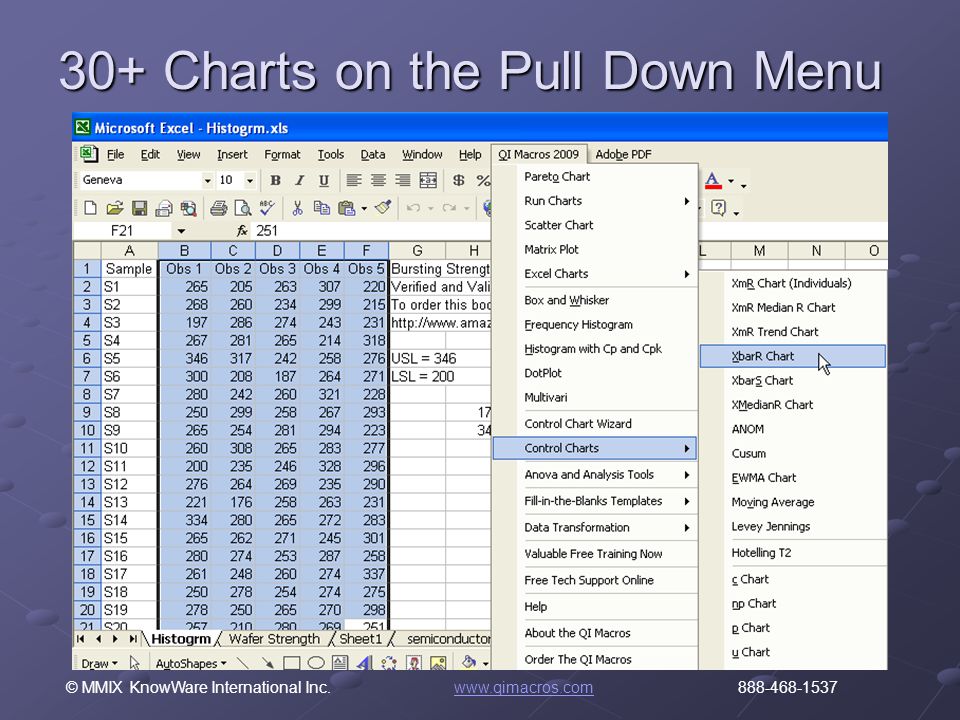Click the Merge and Center icon

click(x=428, y=180)
